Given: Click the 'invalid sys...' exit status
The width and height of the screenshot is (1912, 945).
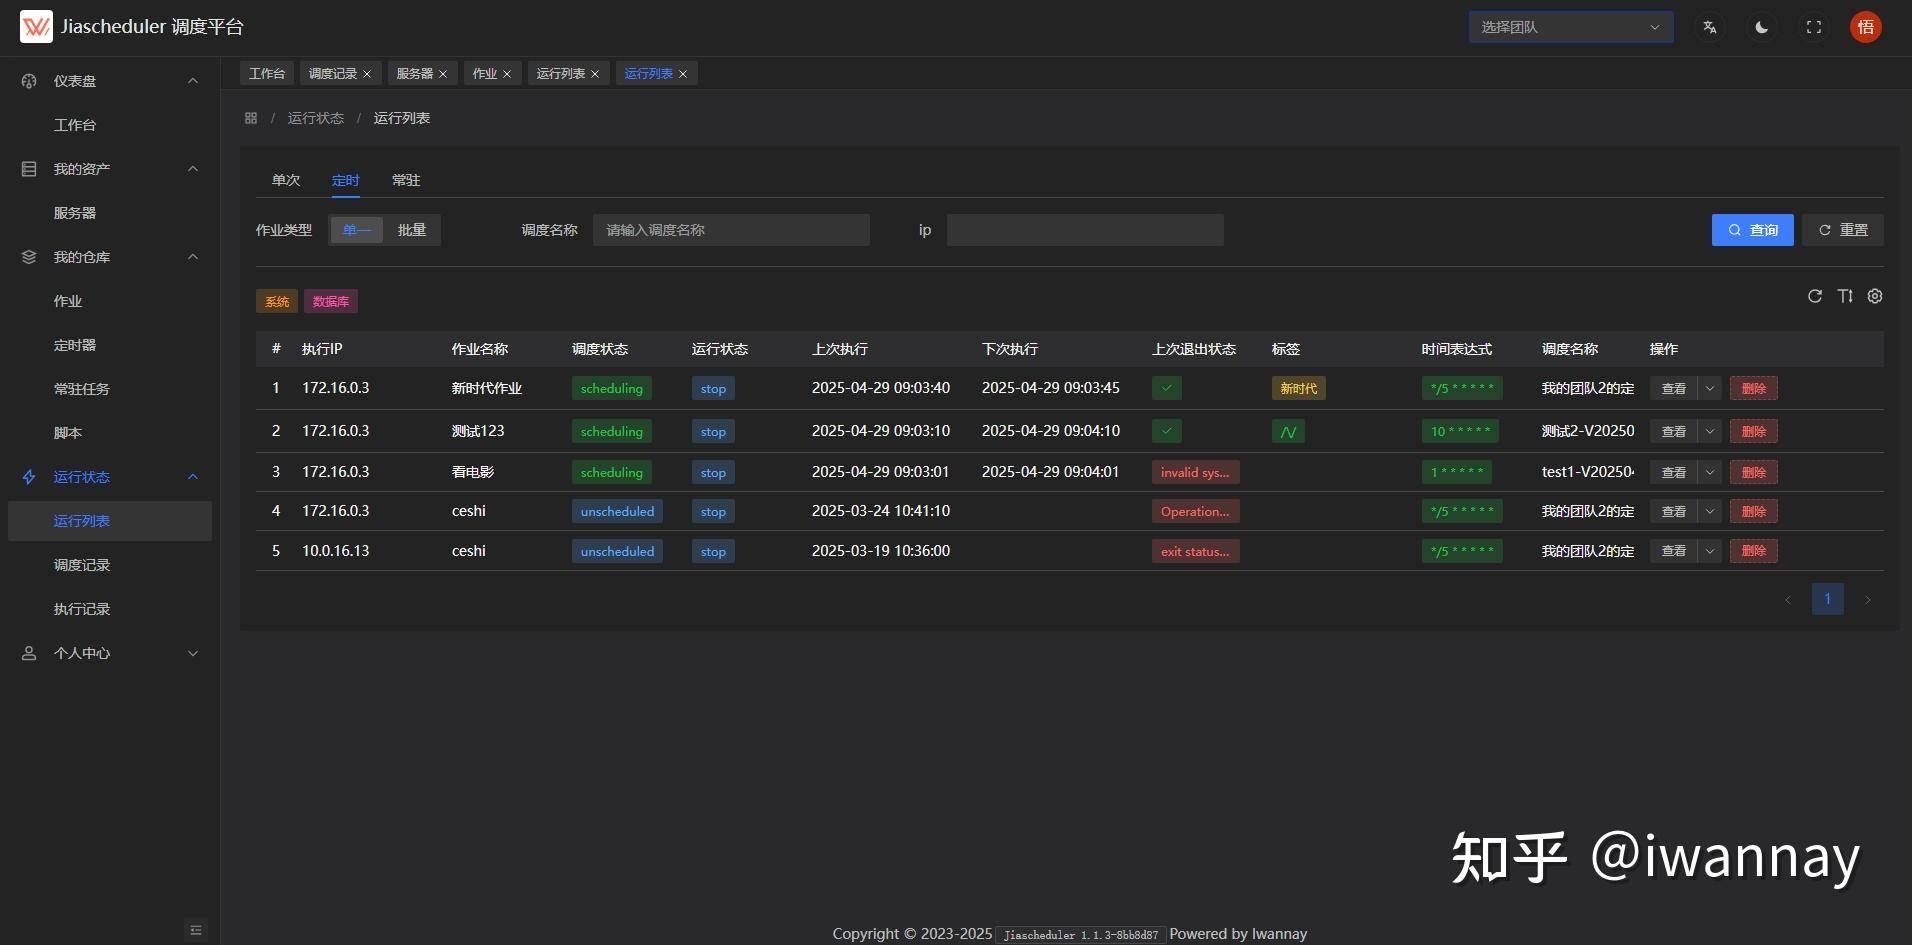Looking at the screenshot, I should [x=1195, y=472].
